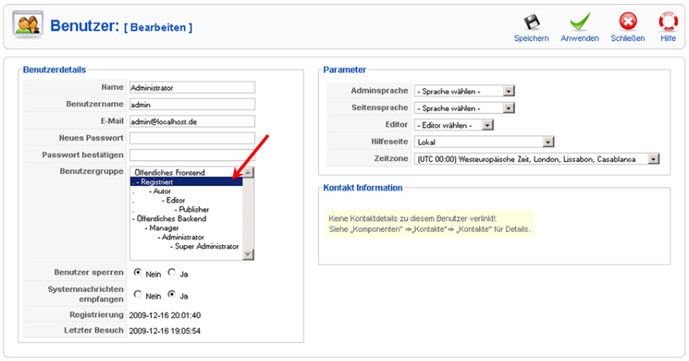Screen dimensions: 689x361
Task: Click Benutzergruppe list scroll down arrow
Action: [x=248, y=254]
